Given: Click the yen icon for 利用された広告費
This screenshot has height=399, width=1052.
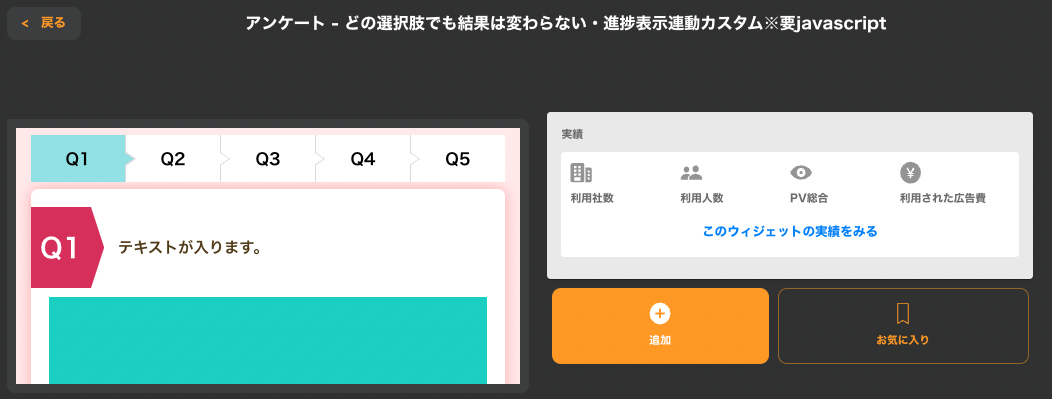Looking at the screenshot, I should [x=910, y=173].
